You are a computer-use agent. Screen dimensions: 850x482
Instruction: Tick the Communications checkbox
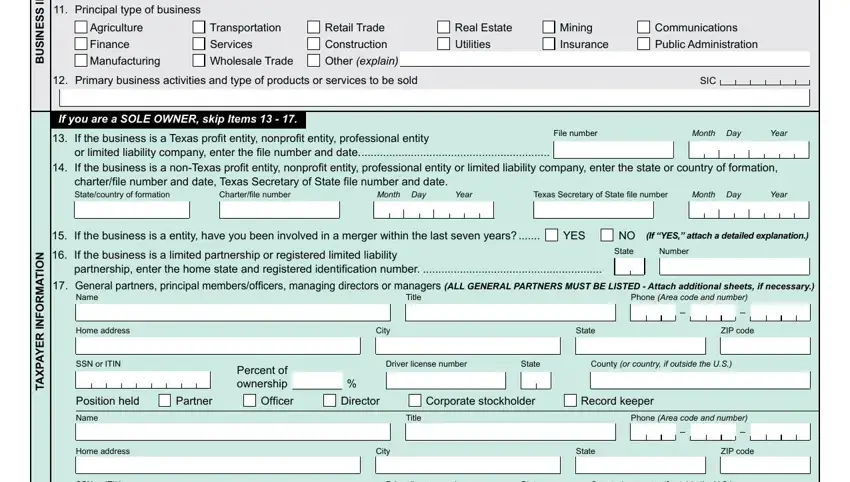point(643,27)
